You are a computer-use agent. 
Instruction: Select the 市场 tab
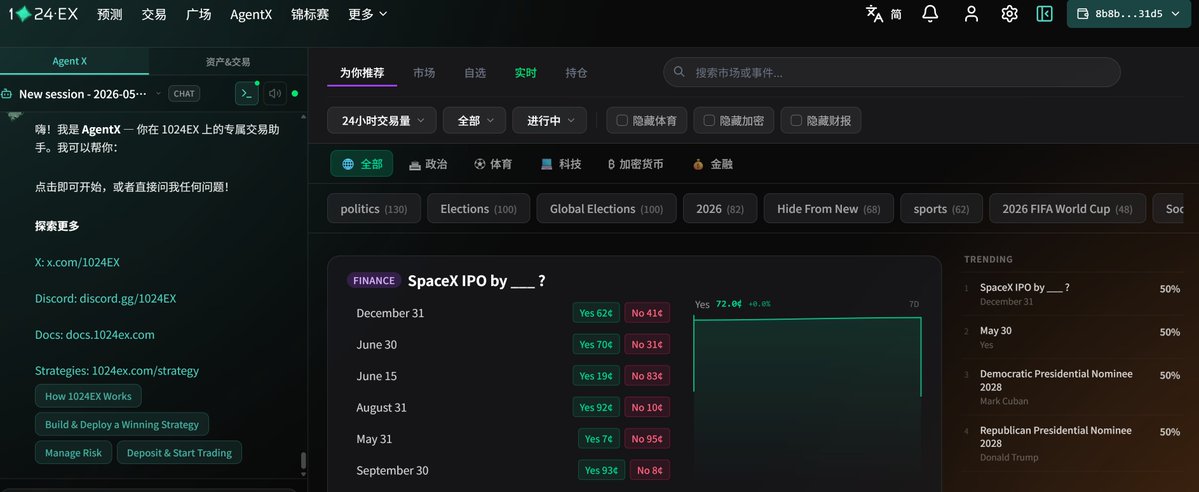(424, 73)
